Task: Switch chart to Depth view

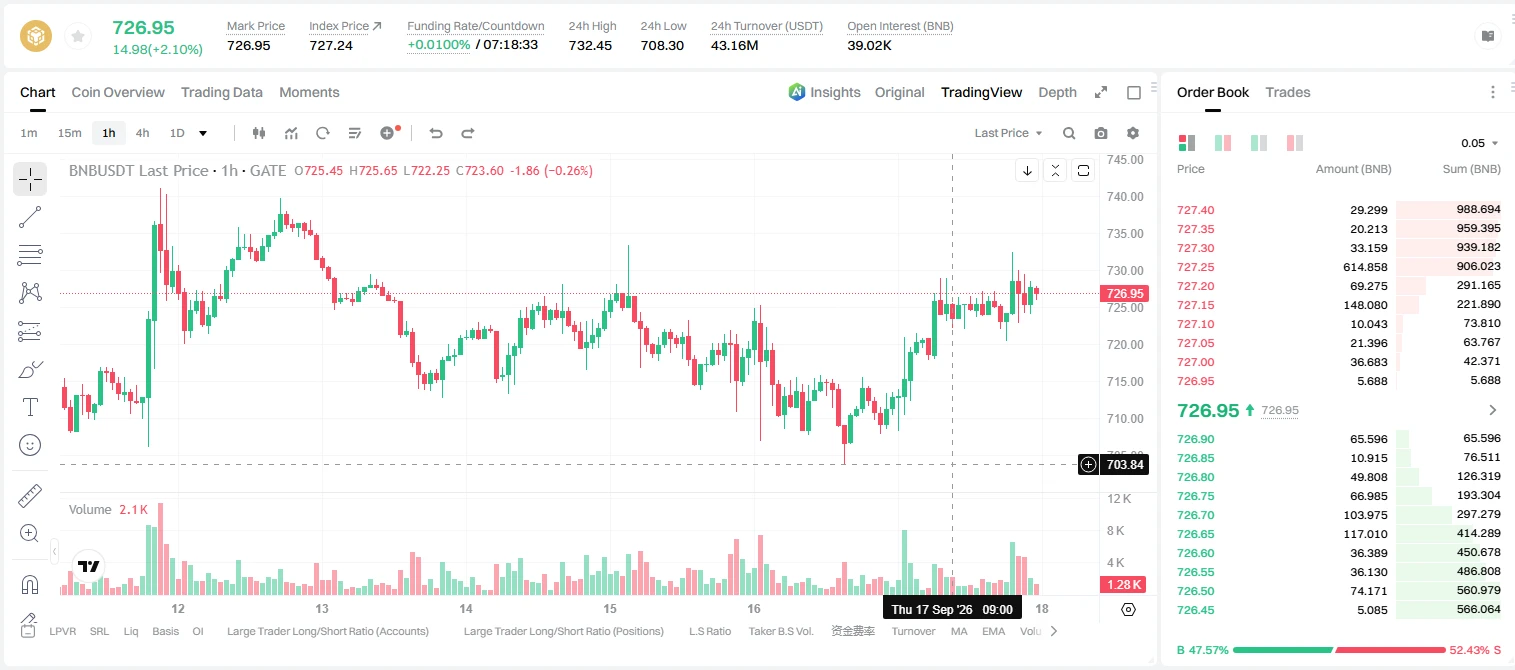Action: coord(1057,92)
